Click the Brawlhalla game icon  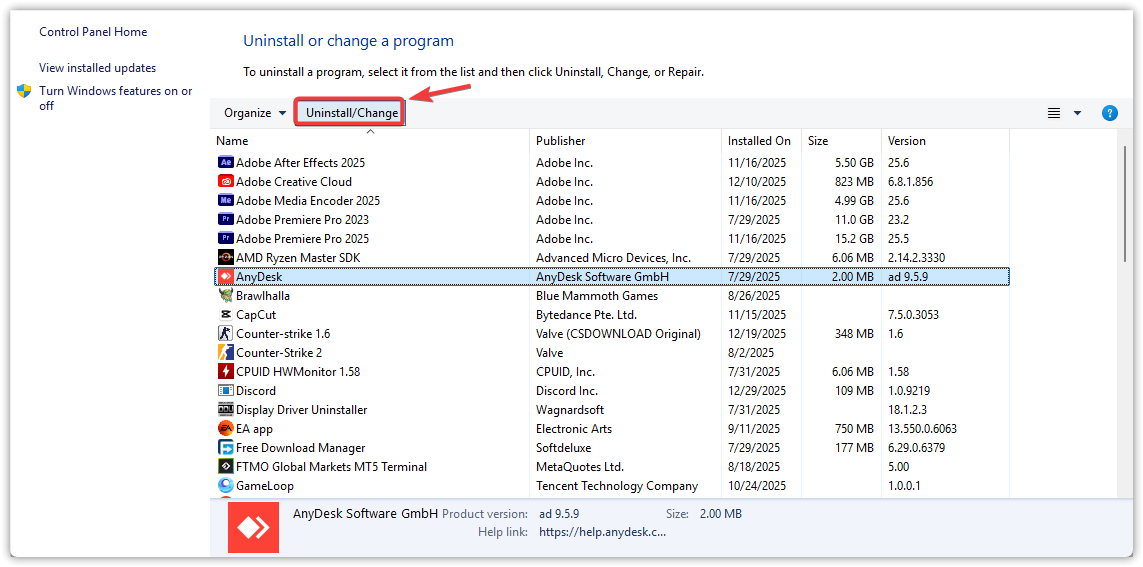tap(226, 296)
